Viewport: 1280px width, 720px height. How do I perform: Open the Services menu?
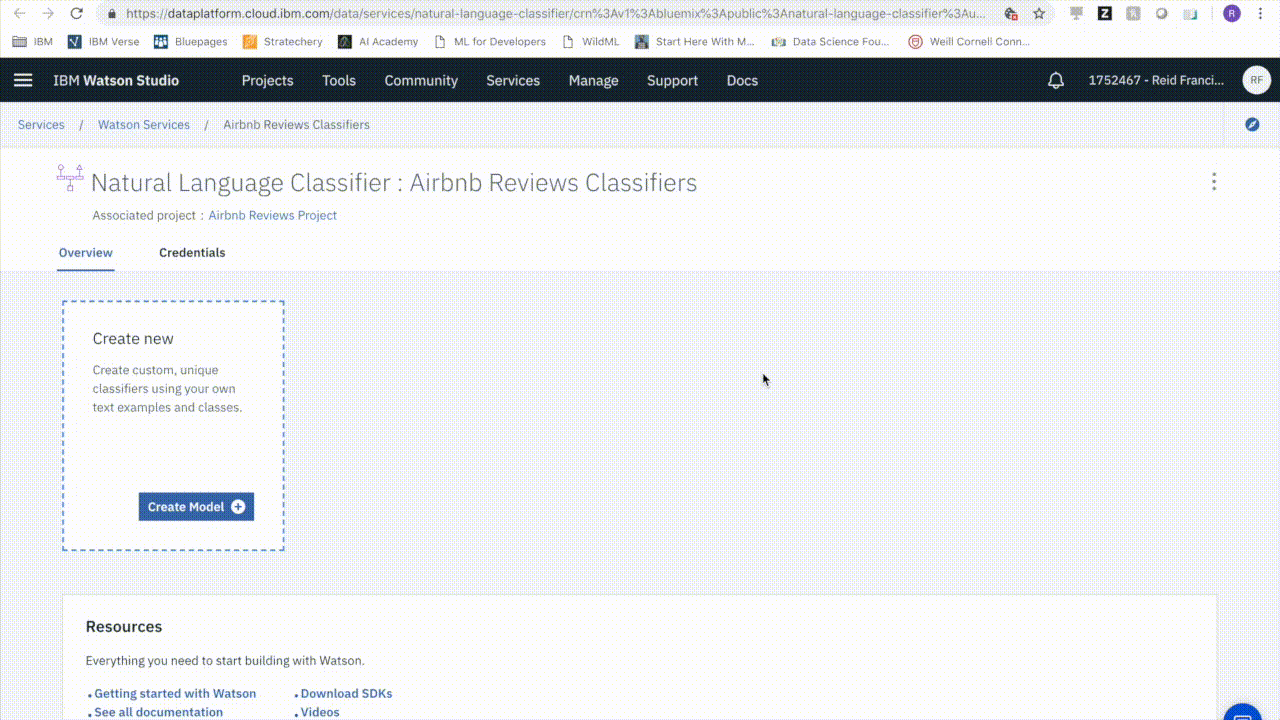coord(513,80)
